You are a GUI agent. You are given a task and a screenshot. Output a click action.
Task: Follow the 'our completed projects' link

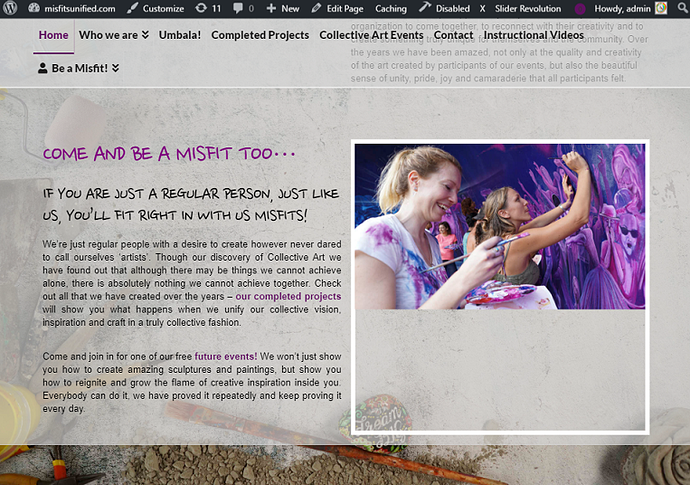coord(288,297)
